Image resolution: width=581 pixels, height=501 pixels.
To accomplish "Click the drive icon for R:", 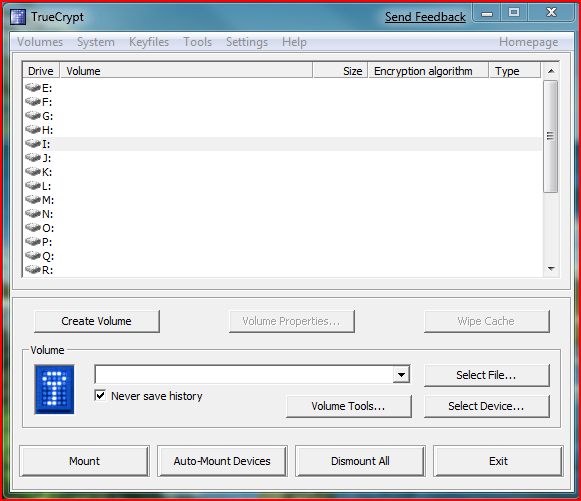I will click(x=33, y=269).
